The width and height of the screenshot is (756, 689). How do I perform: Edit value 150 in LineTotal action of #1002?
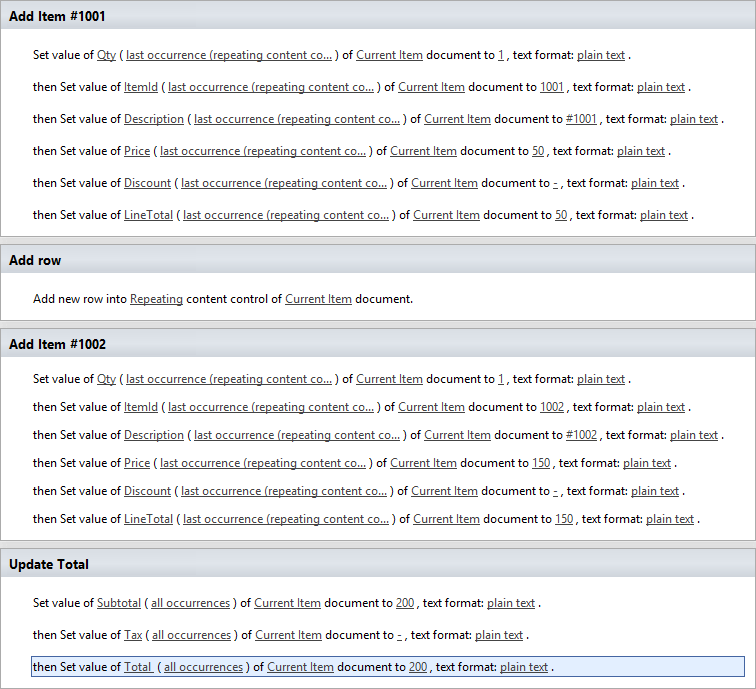click(564, 519)
